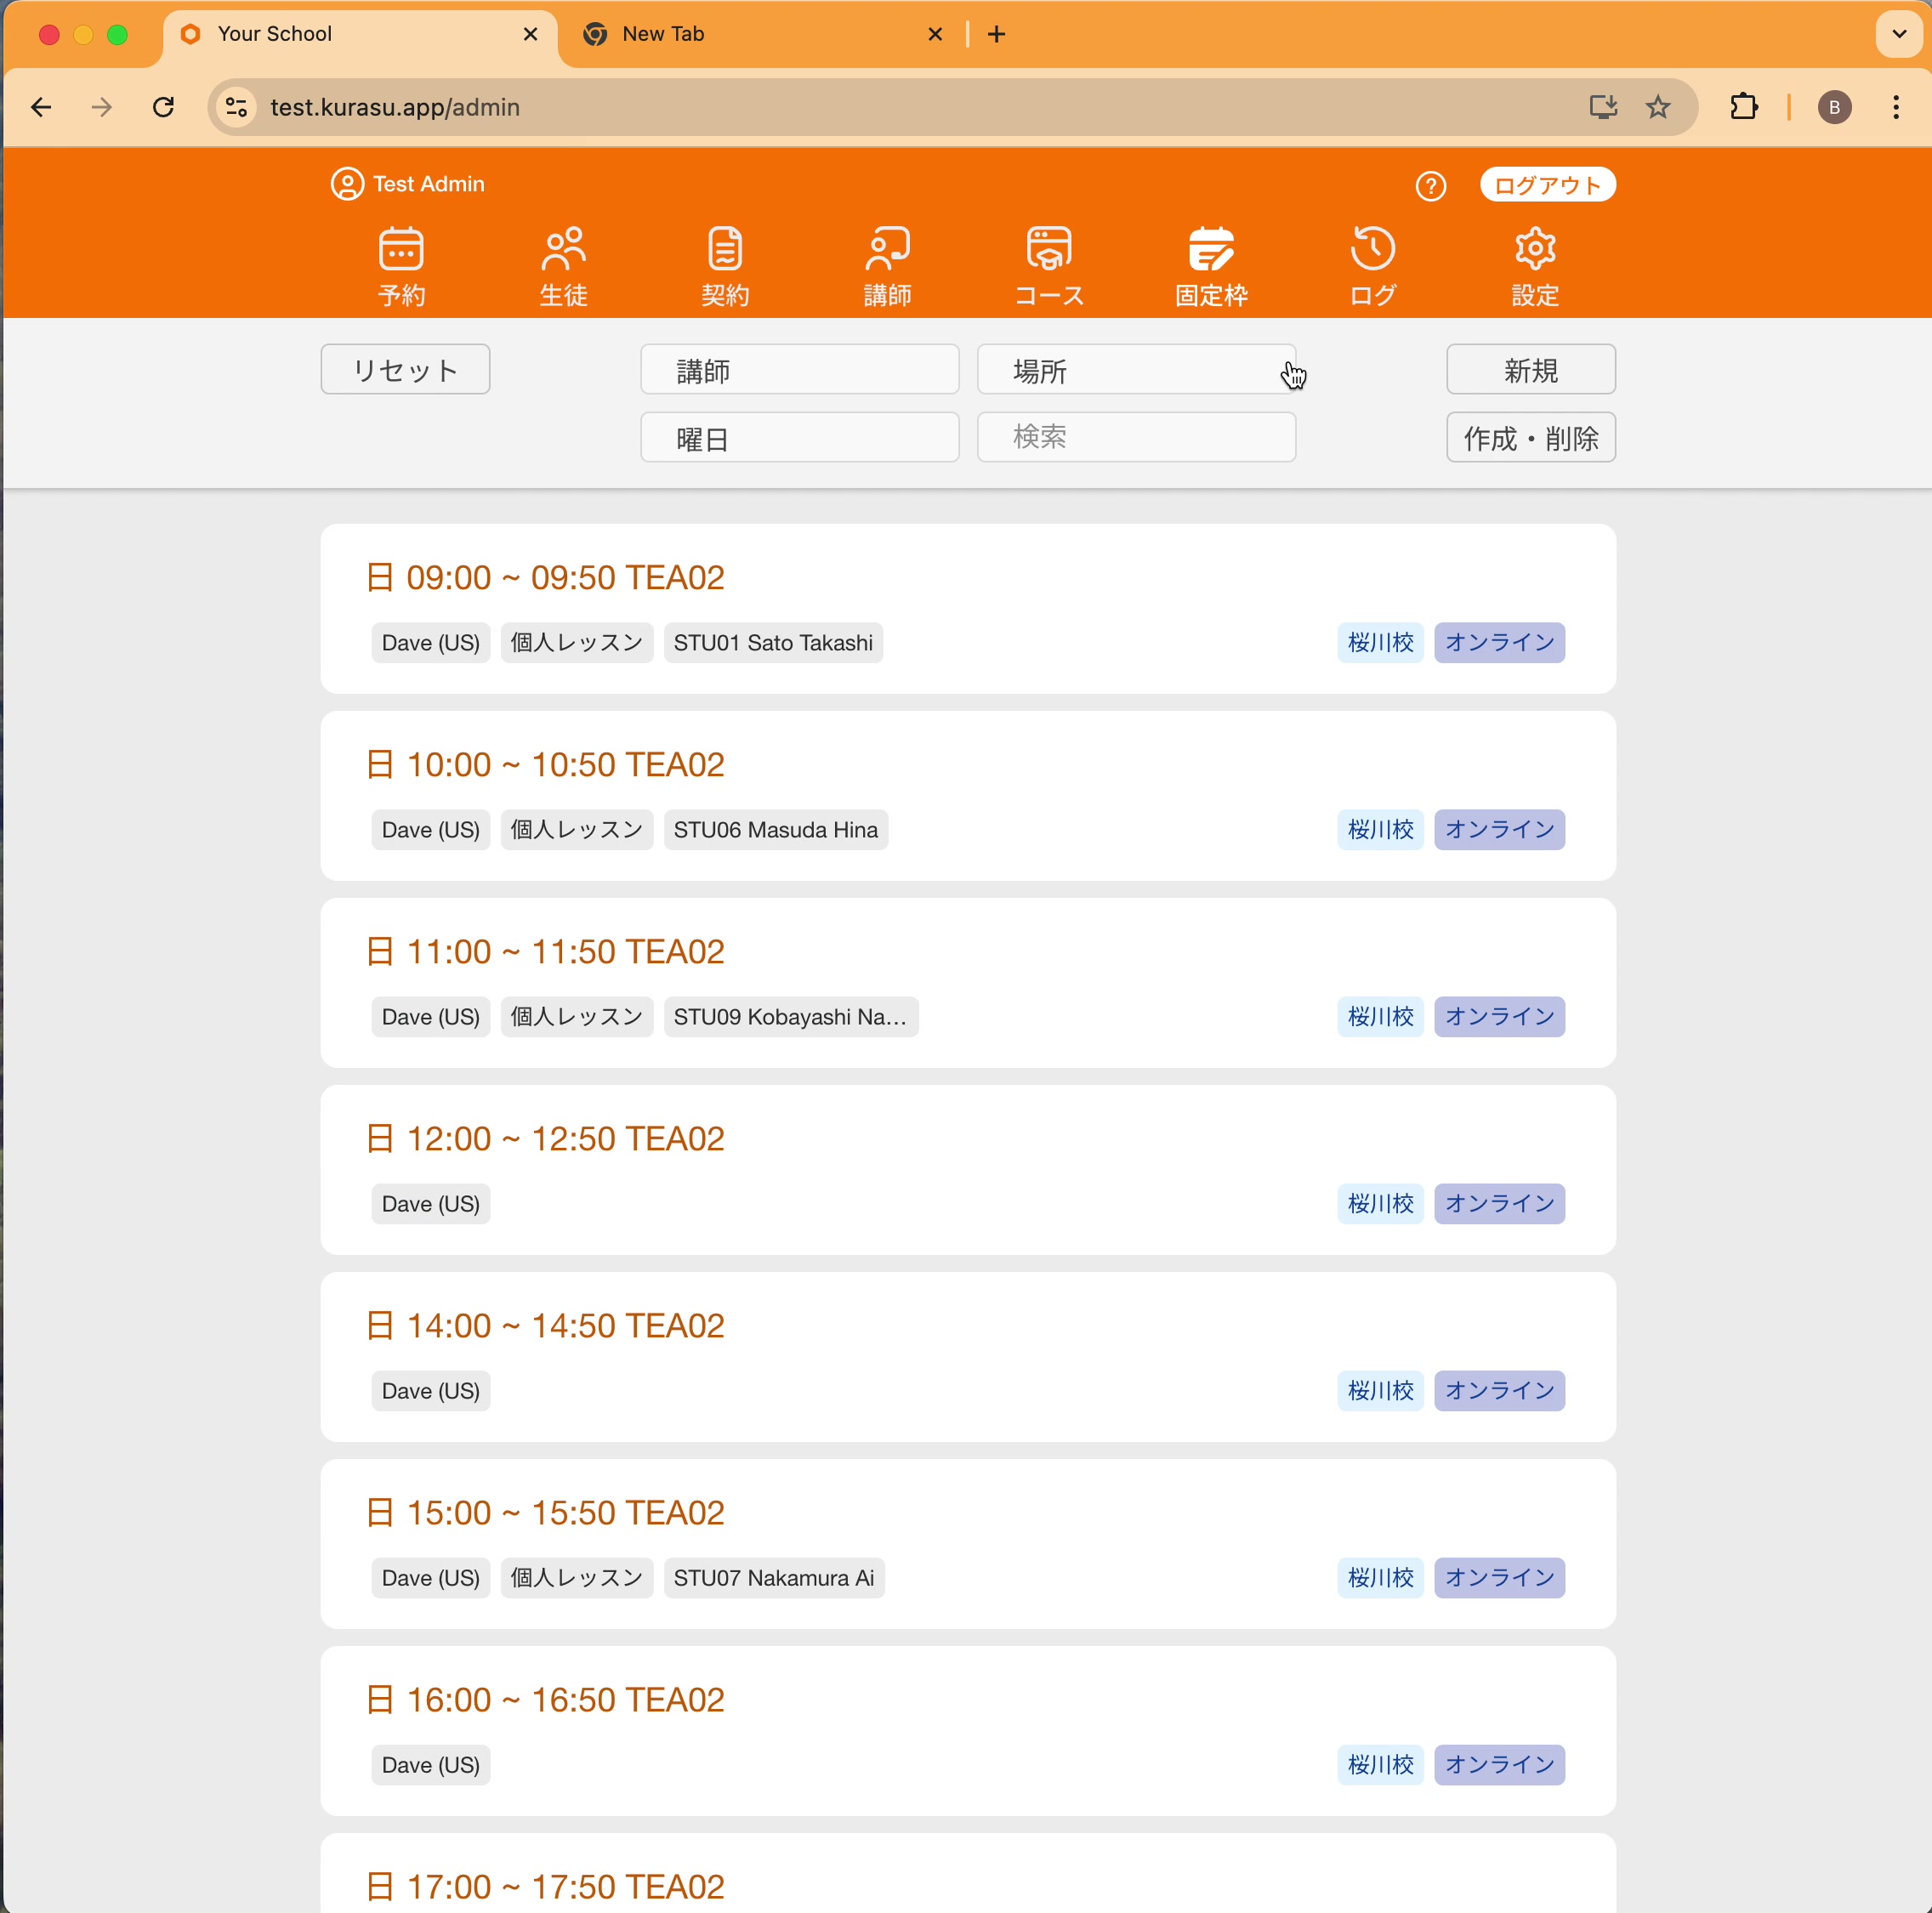Click the 検索 search input field
Screen dimensions: 1932x1913
point(1136,437)
